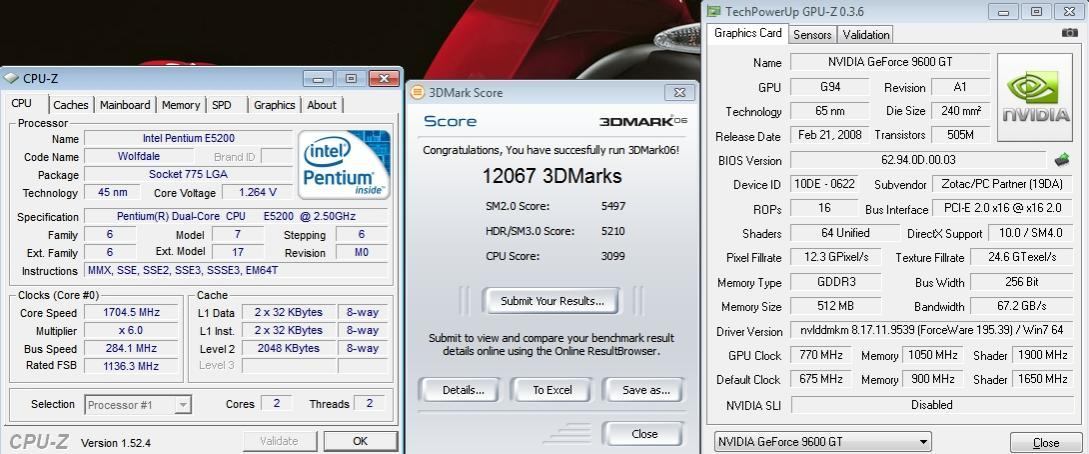Click the Pixel Fillrate value 12.3 GPixel/s
This screenshot has width=1089, height=454.
coord(836,257)
